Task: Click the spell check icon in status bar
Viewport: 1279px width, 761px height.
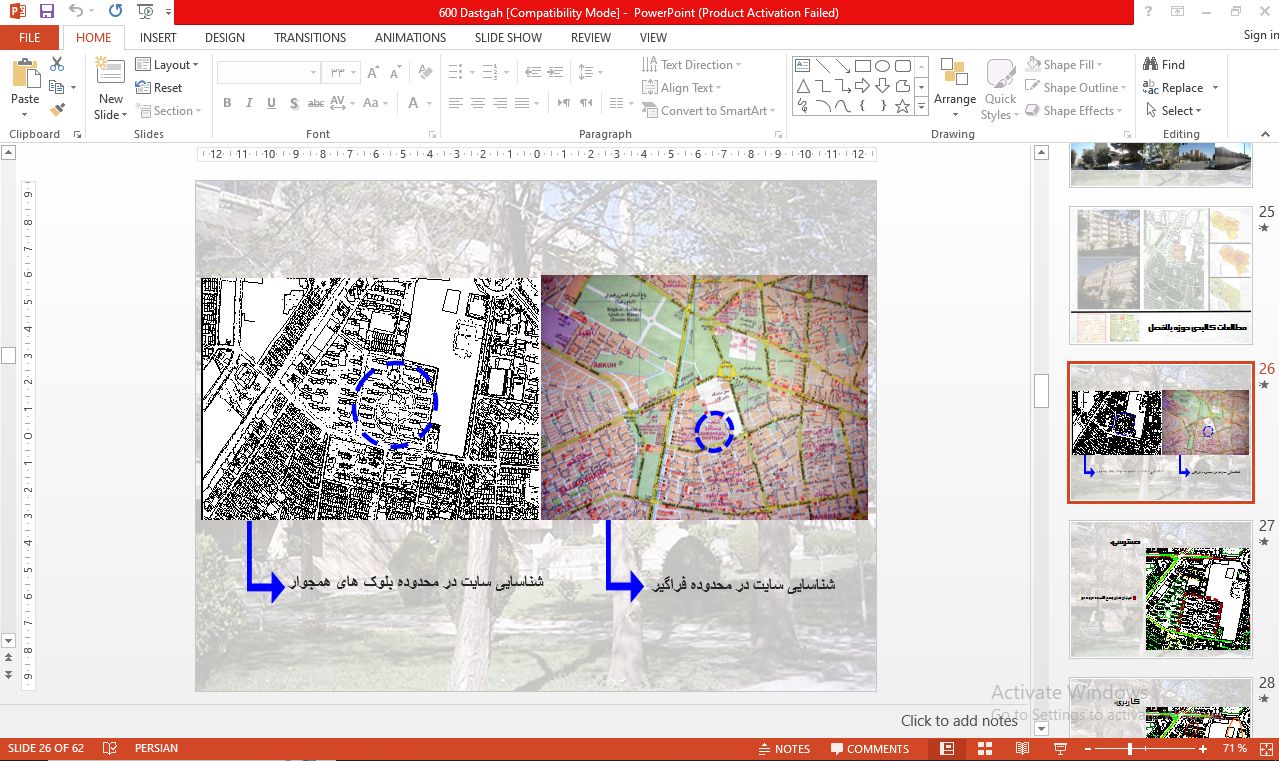Action: pyautogui.click(x=110, y=749)
